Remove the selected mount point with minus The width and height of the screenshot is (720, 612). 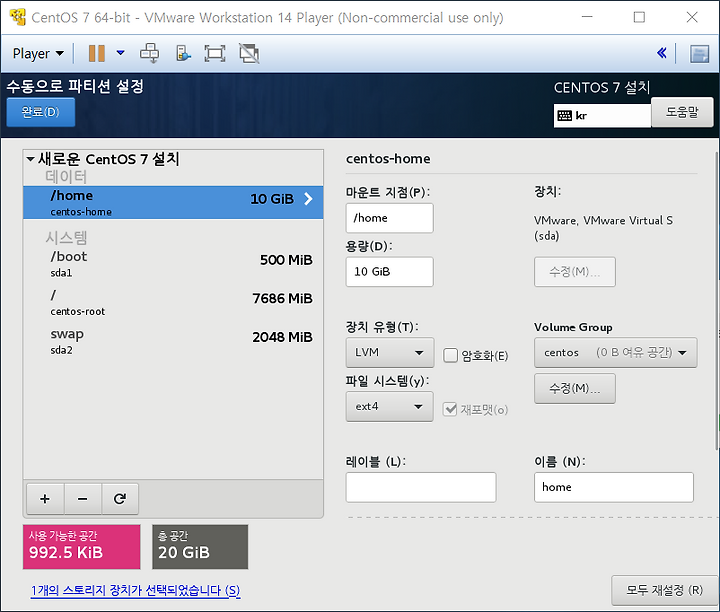pyautogui.click(x=83, y=499)
